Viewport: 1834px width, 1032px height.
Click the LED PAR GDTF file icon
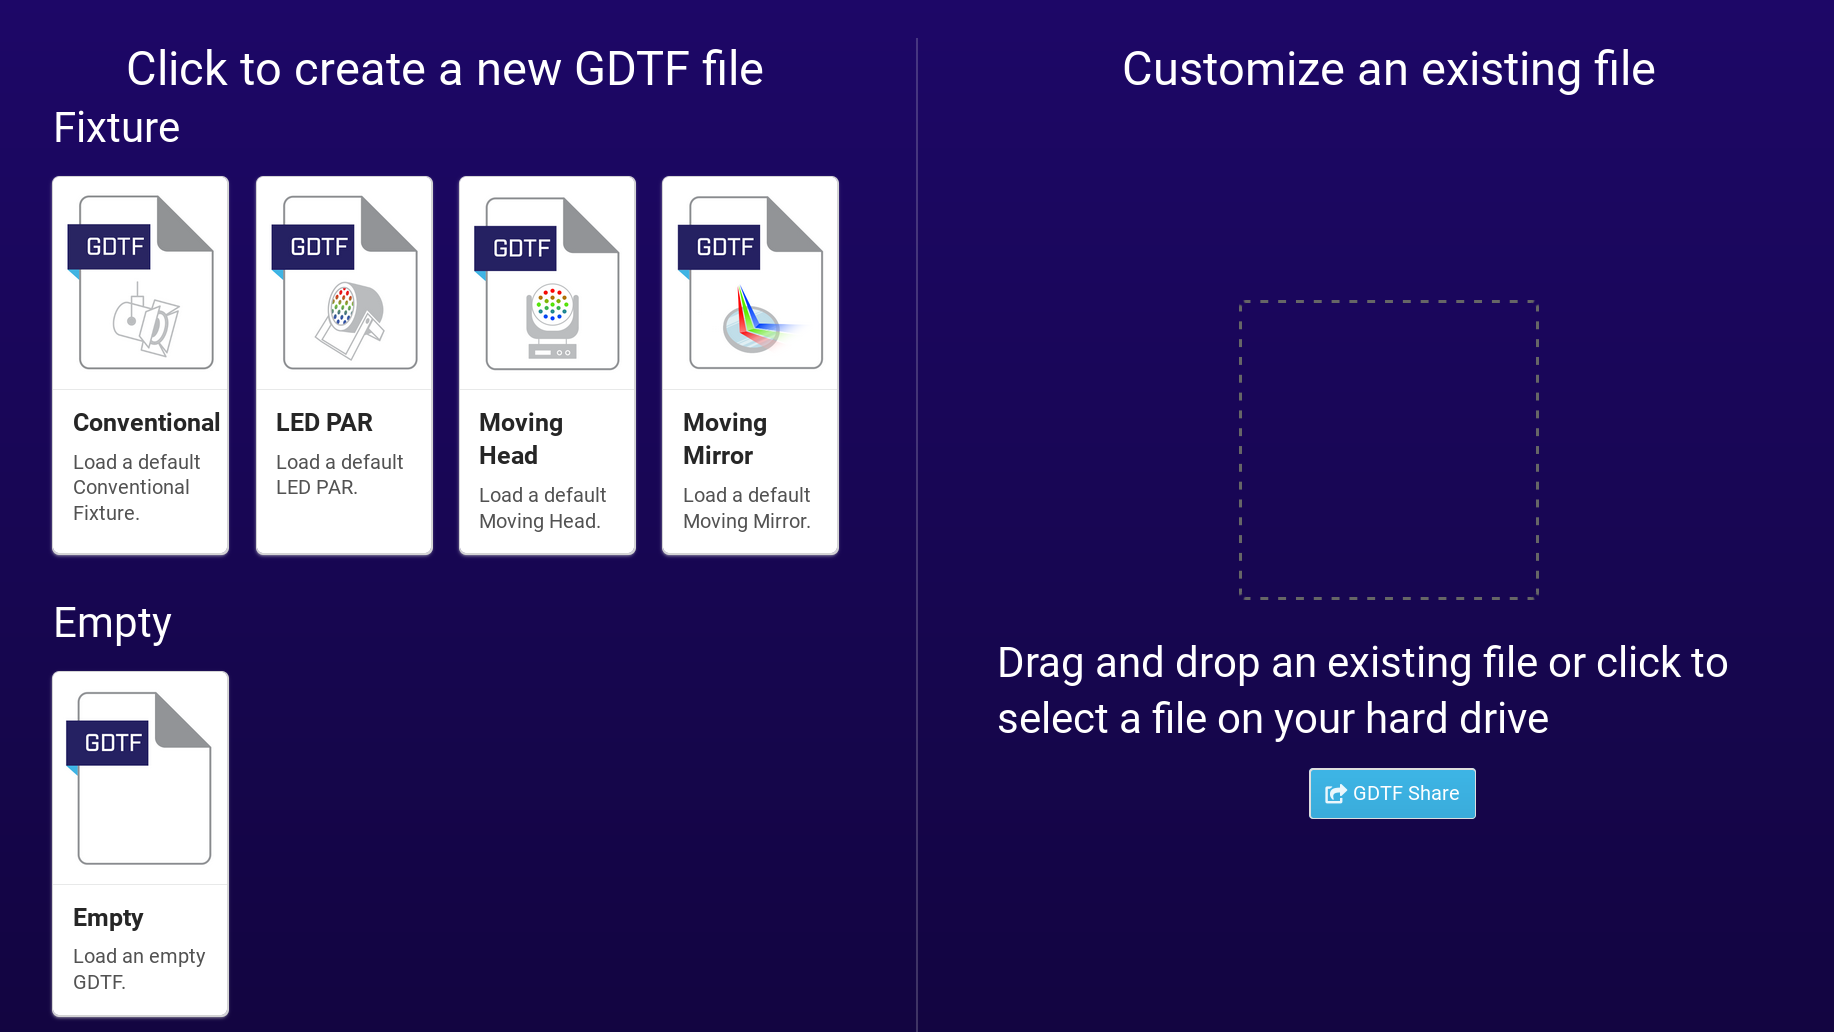(x=344, y=283)
